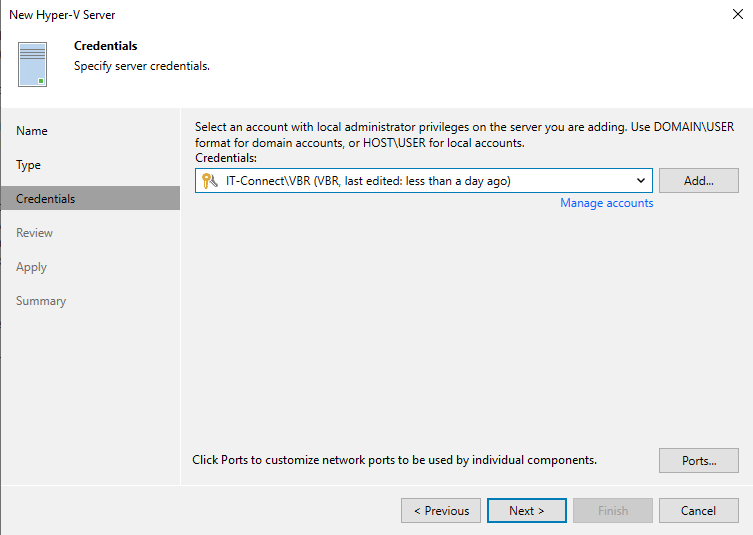Select the Credentials step in sidebar
Image resolution: width=753 pixels, height=535 pixels.
tap(46, 199)
